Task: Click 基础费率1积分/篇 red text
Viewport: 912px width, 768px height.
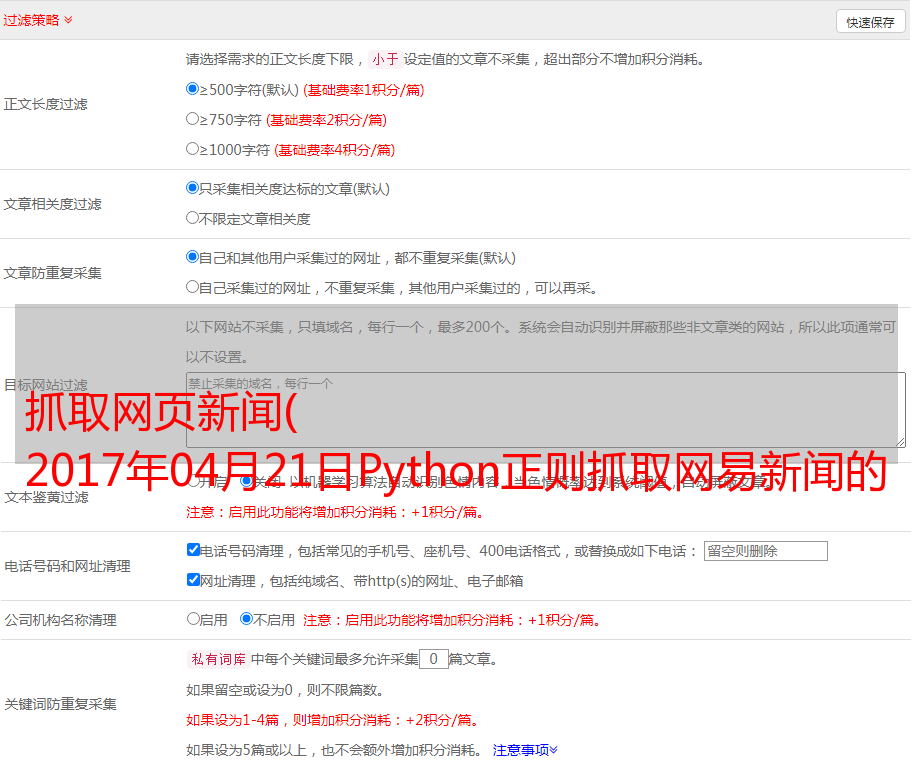Action: click(x=364, y=90)
